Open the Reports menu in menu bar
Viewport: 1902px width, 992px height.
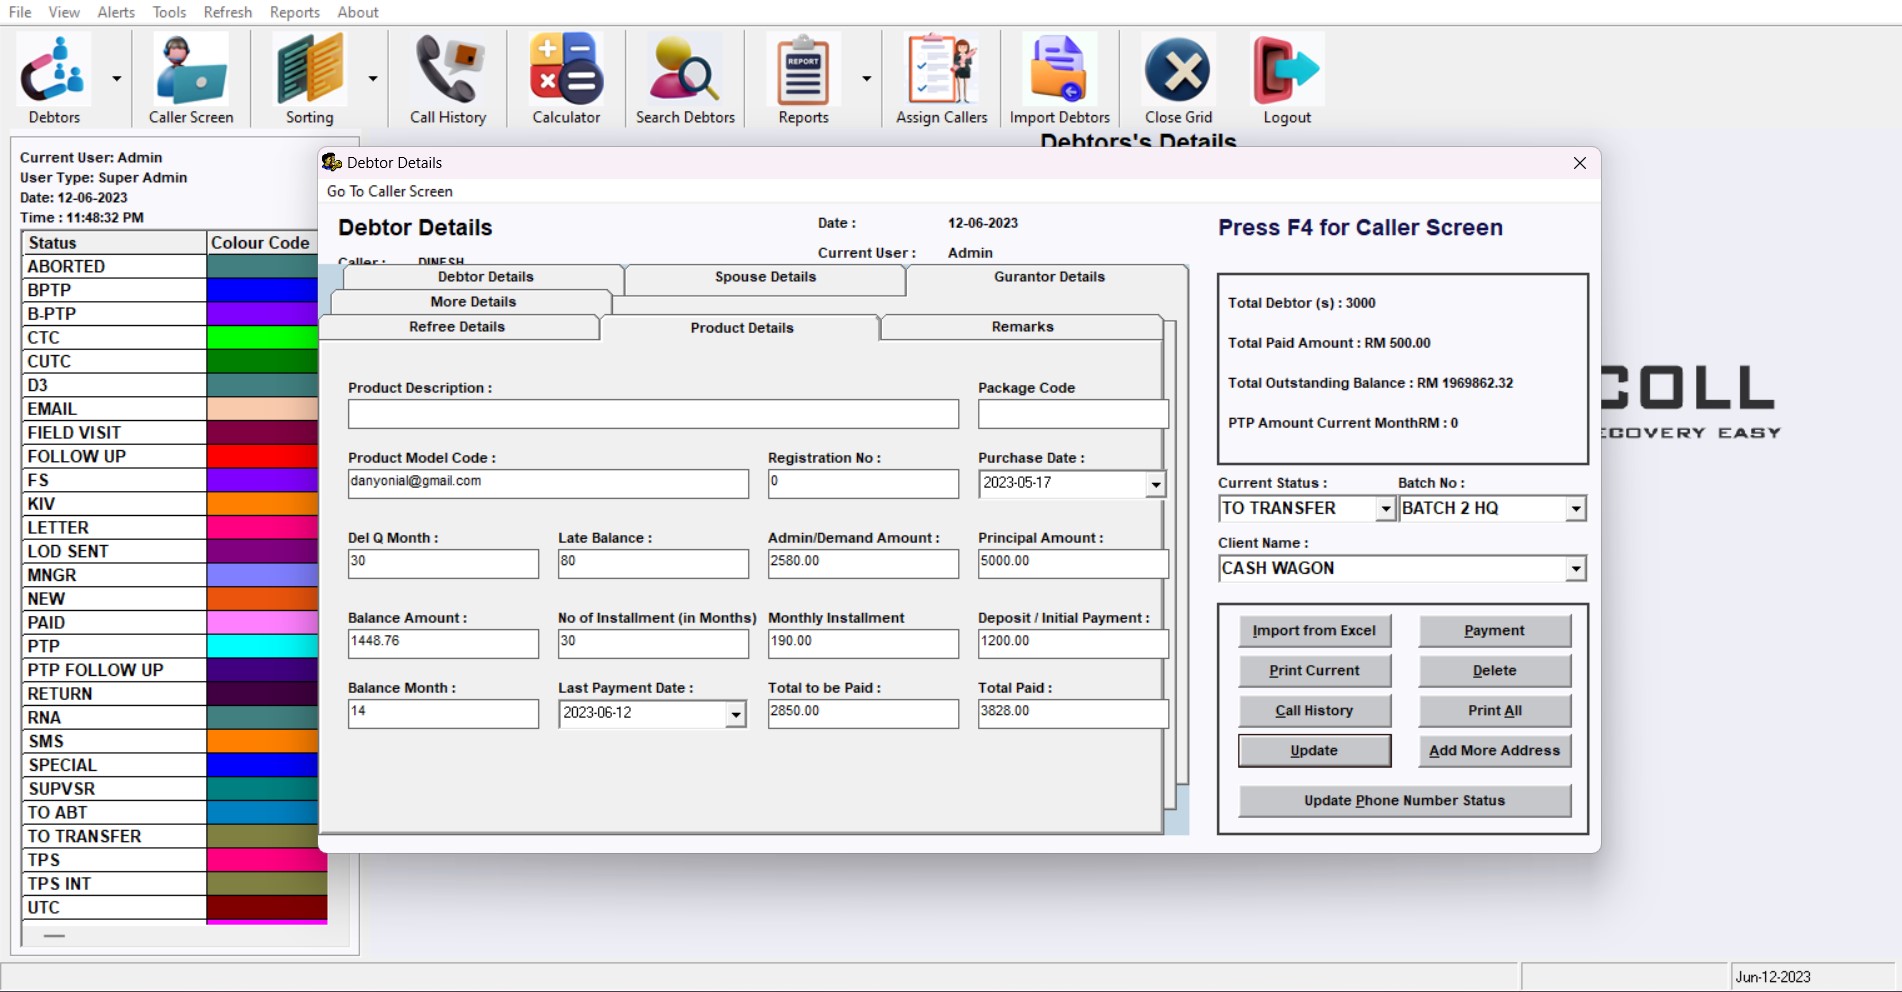click(294, 12)
